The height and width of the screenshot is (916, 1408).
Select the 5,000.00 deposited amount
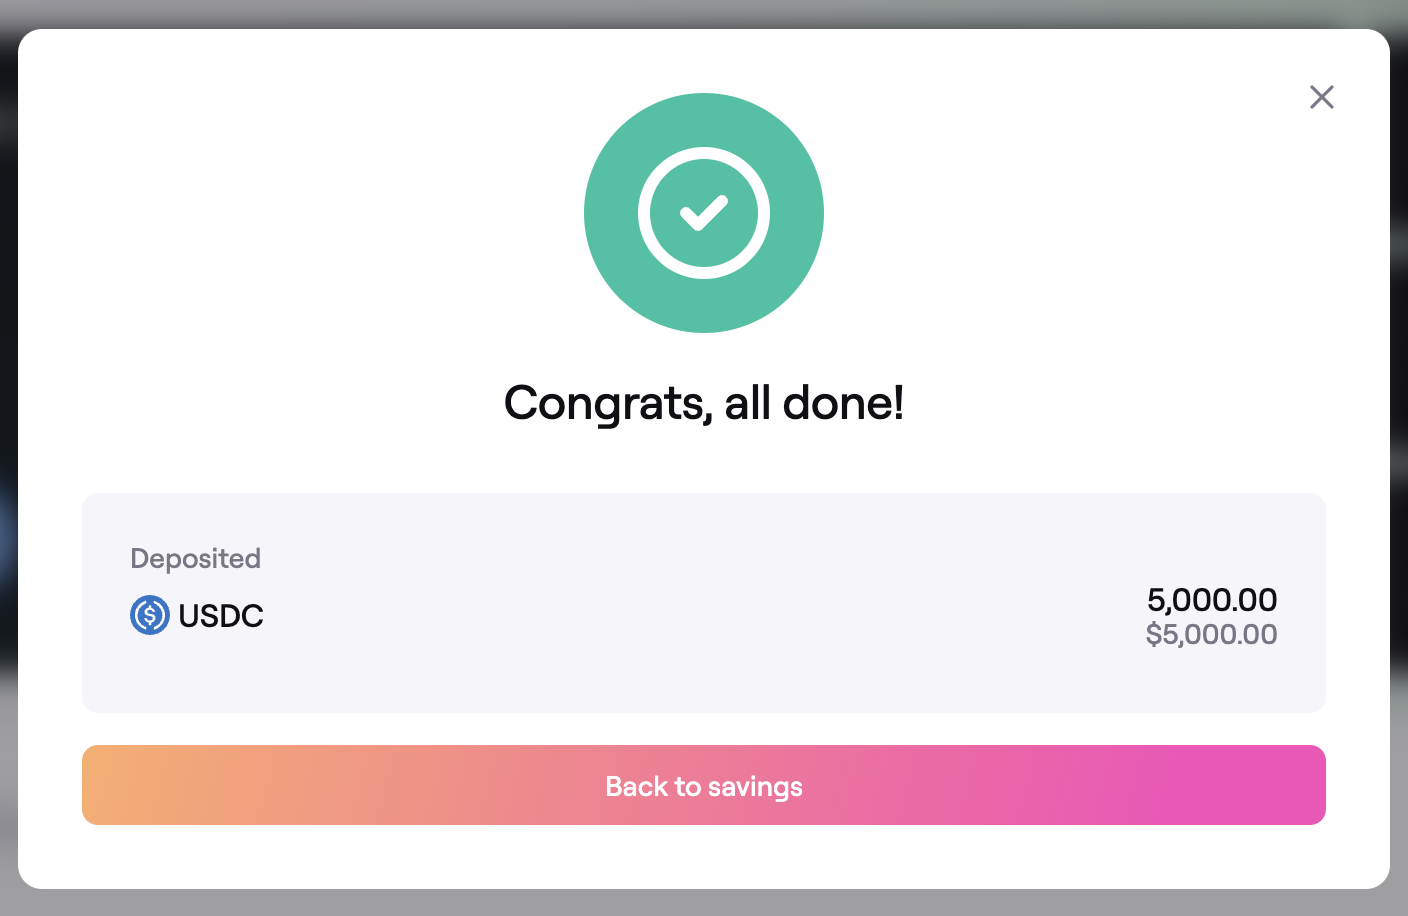(1211, 600)
